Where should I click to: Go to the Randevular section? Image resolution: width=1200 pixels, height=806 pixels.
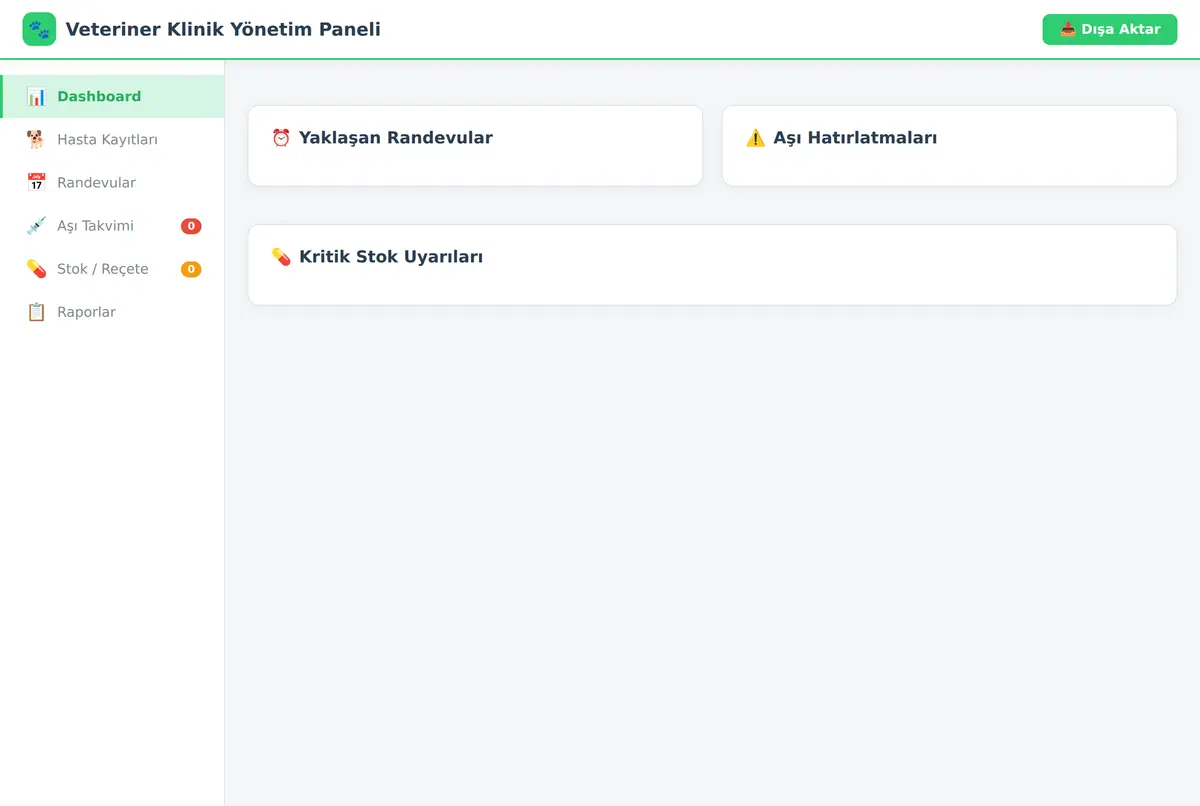coord(112,183)
